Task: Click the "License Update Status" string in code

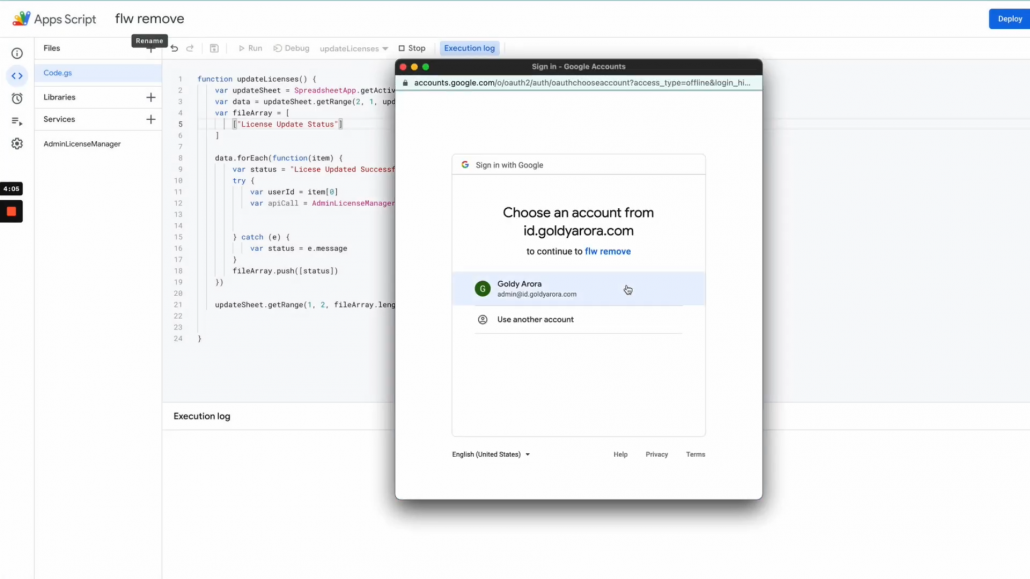Action: tap(288, 124)
